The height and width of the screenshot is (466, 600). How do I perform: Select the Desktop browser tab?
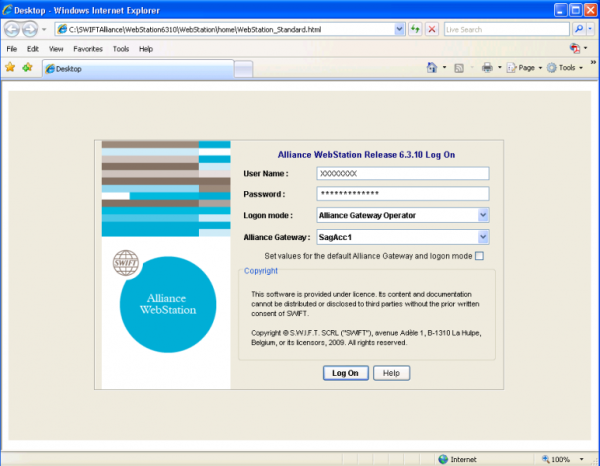(x=138, y=69)
